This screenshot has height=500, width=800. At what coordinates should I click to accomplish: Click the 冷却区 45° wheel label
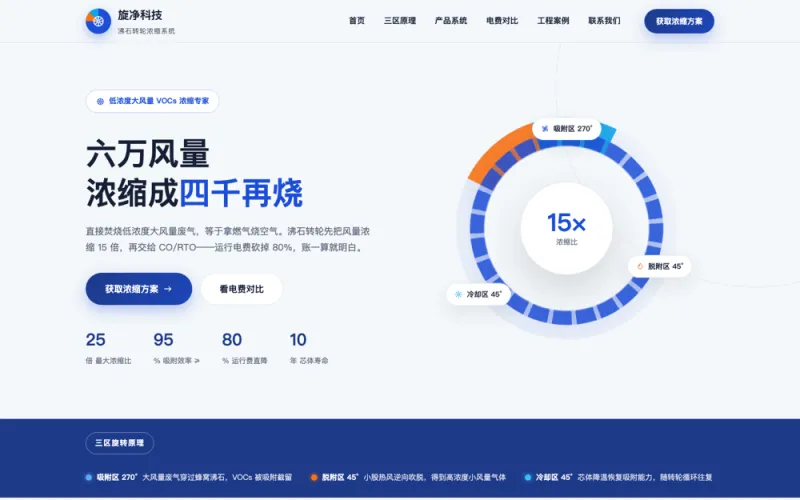point(479,294)
